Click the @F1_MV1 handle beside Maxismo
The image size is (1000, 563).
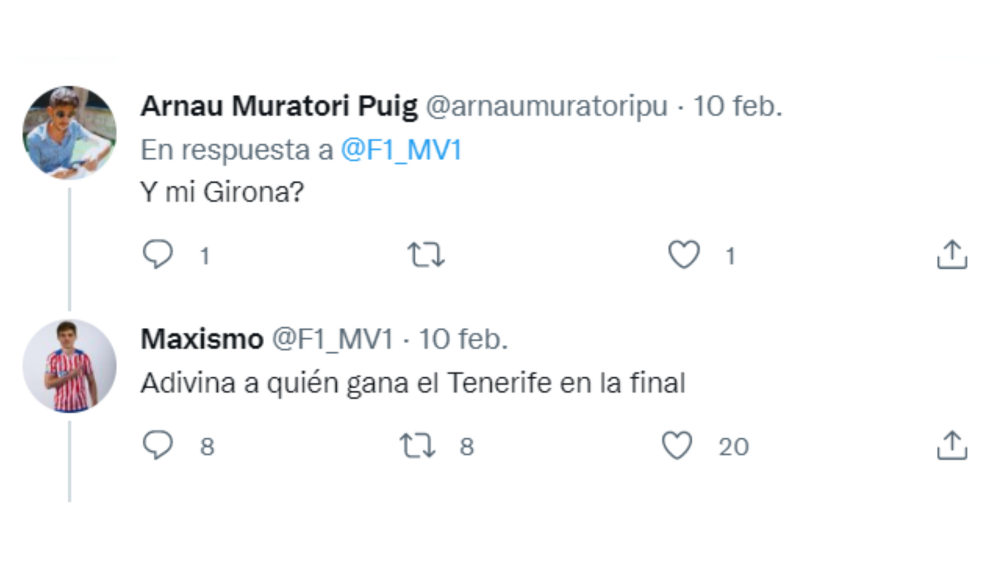tap(333, 339)
